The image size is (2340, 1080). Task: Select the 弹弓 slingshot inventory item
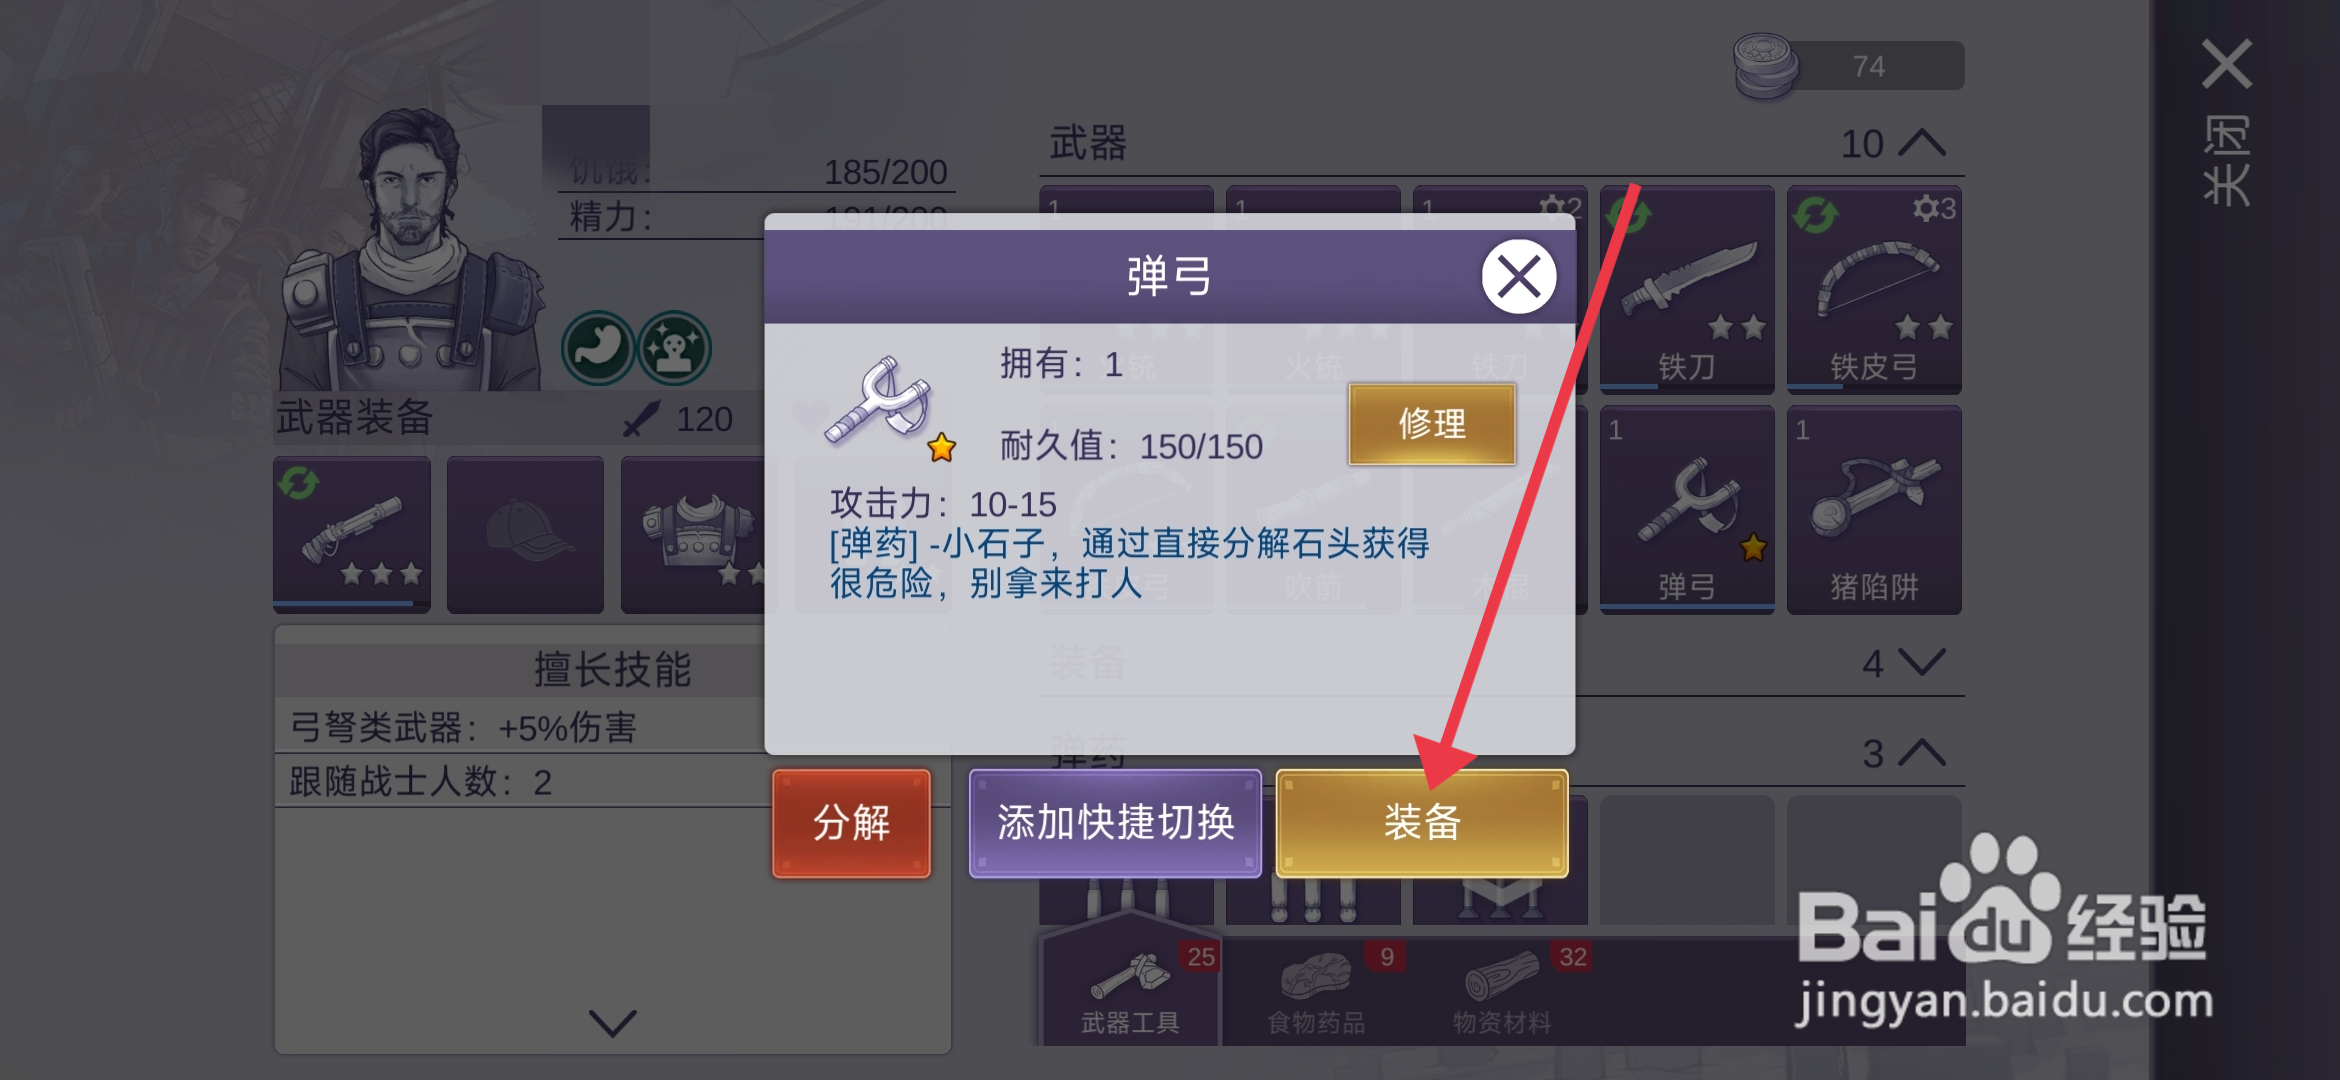(1687, 509)
